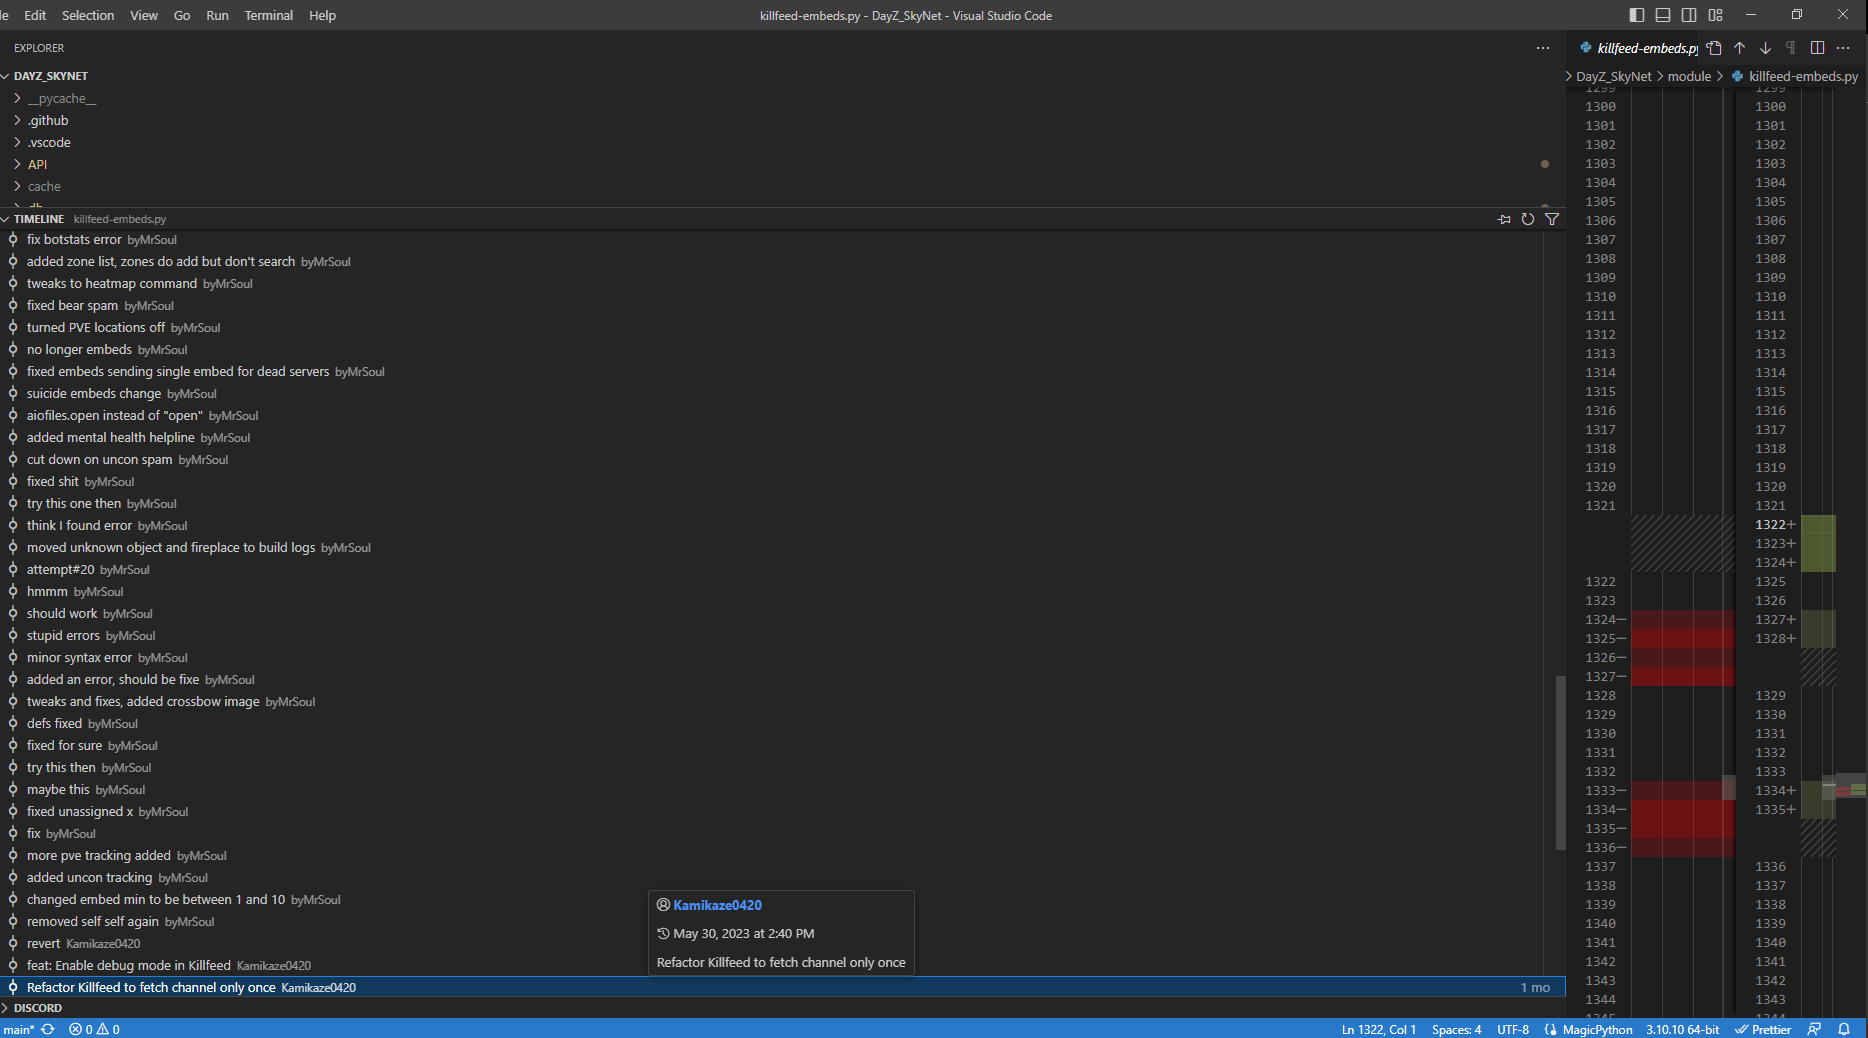
Task: Go to previous change with up arrow
Action: click(1740, 48)
